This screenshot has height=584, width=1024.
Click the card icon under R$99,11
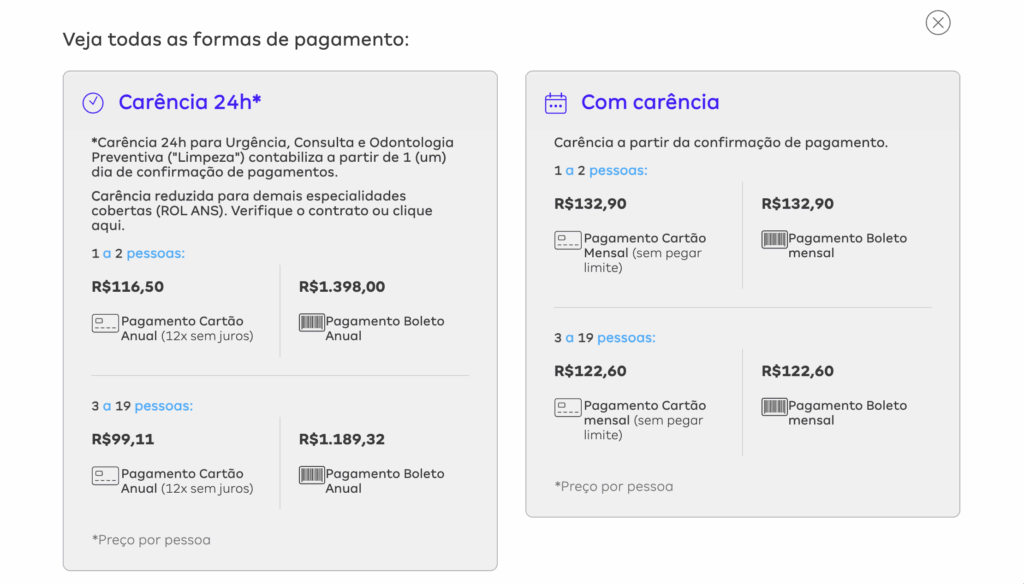pos(104,476)
